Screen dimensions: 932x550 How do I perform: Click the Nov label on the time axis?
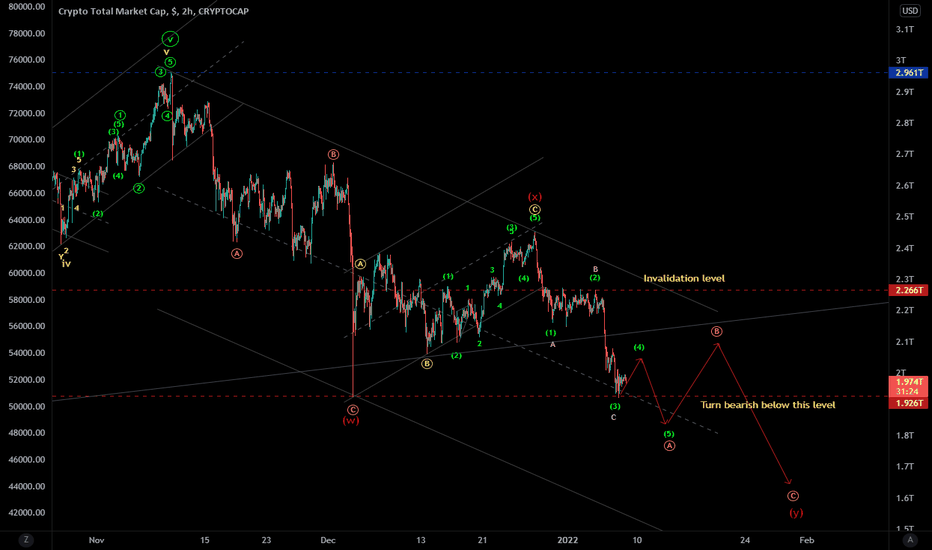(96, 540)
